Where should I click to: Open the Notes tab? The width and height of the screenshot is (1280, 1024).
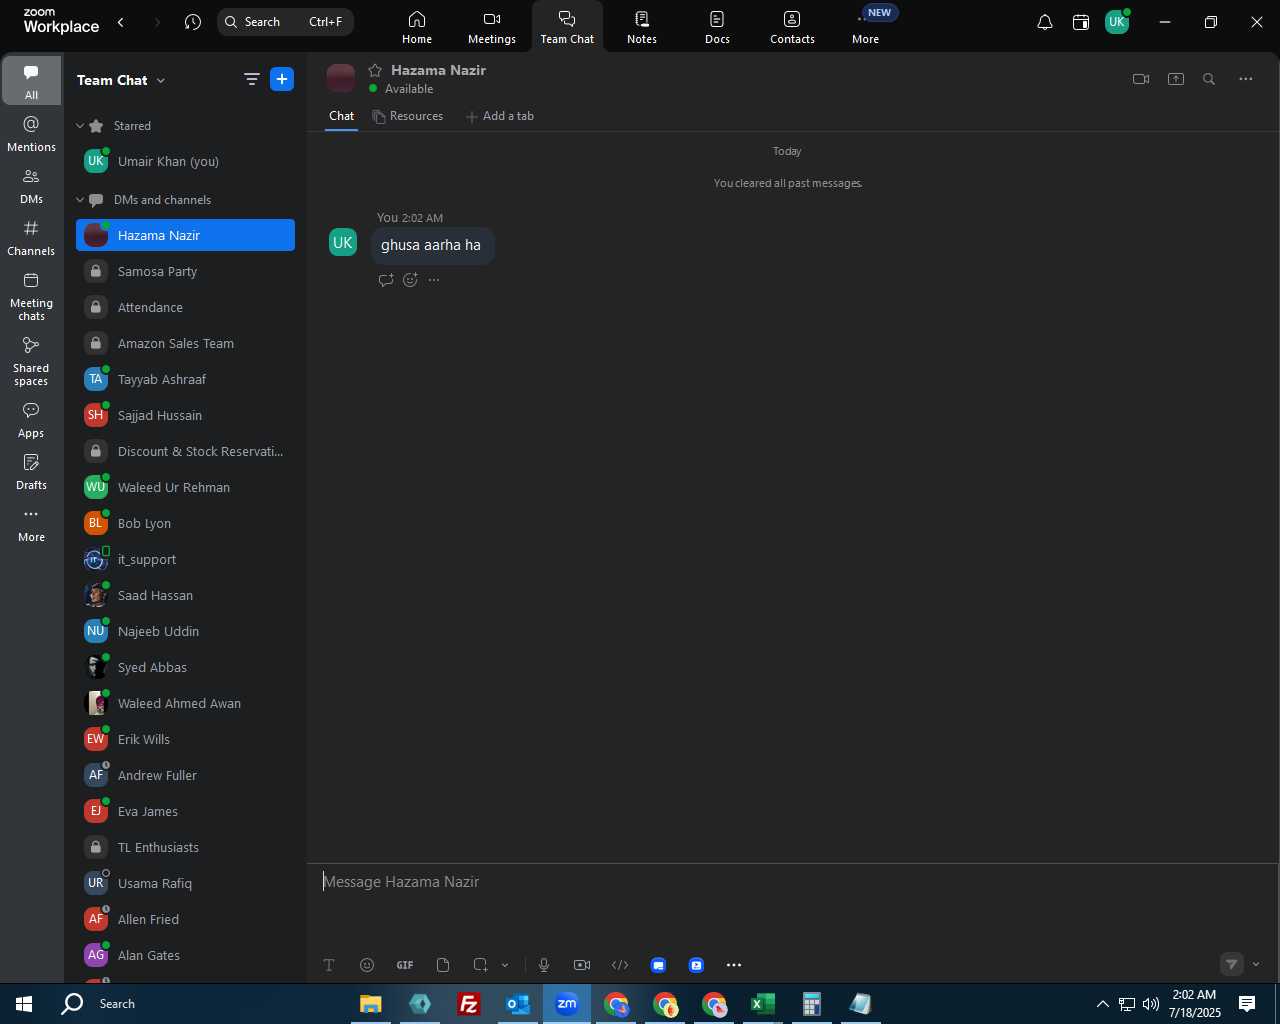[642, 27]
